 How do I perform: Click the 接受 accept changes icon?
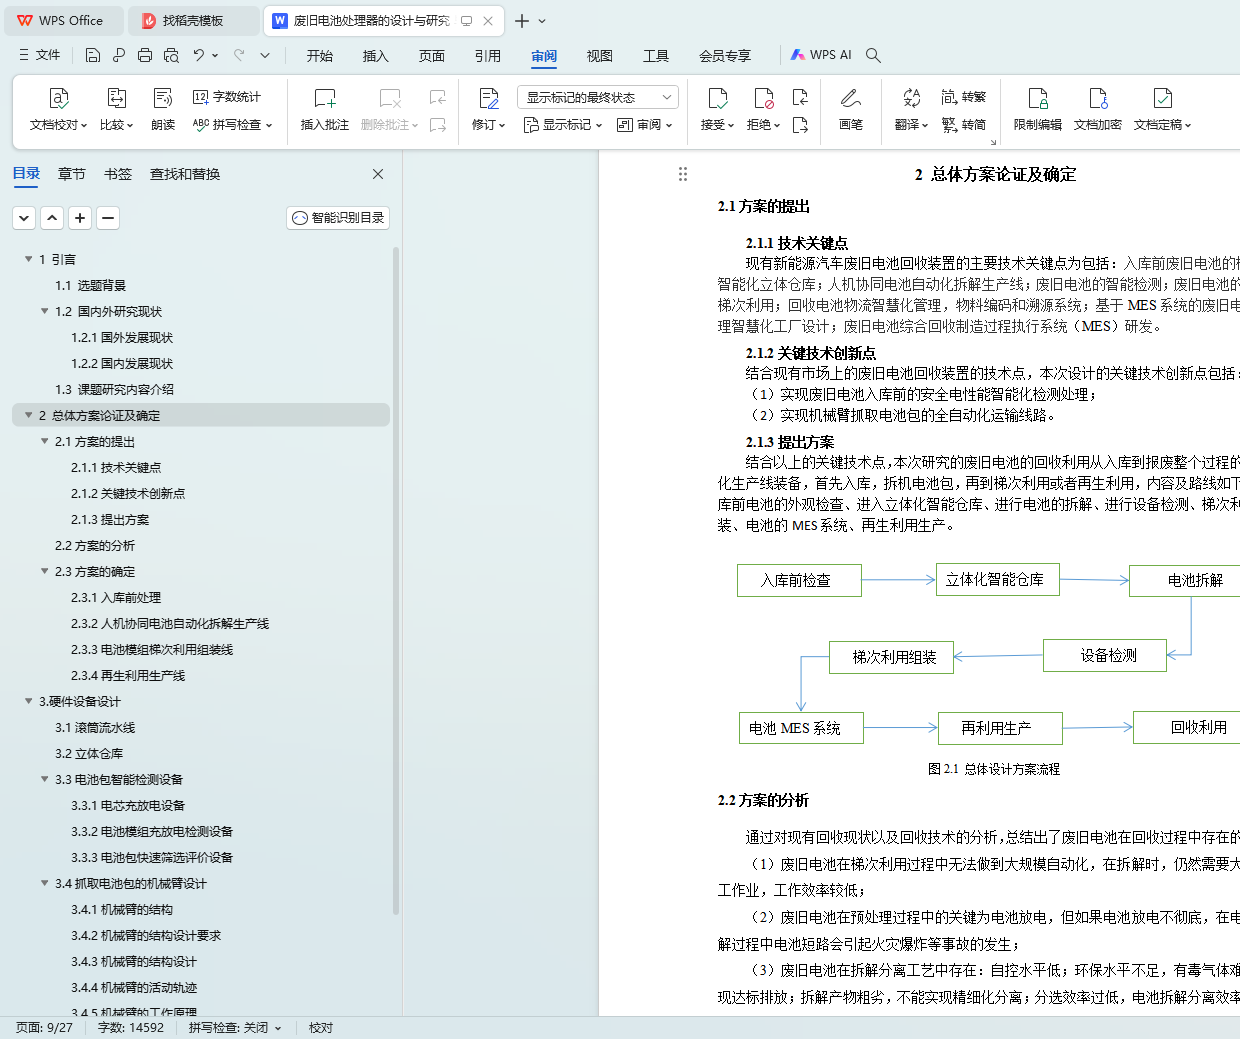coord(718,98)
